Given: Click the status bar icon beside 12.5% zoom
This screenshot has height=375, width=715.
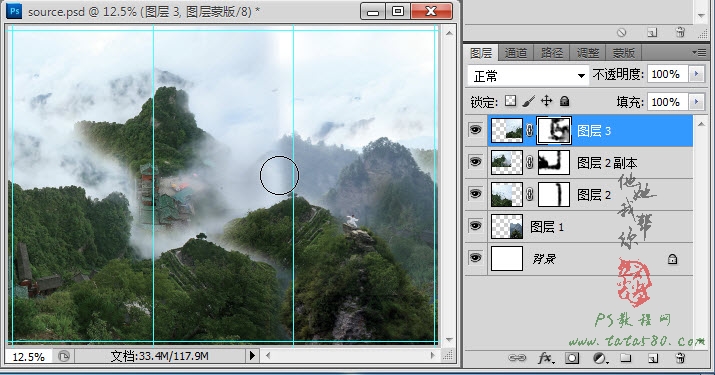Looking at the screenshot, I should pyautogui.click(x=64, y=356).
